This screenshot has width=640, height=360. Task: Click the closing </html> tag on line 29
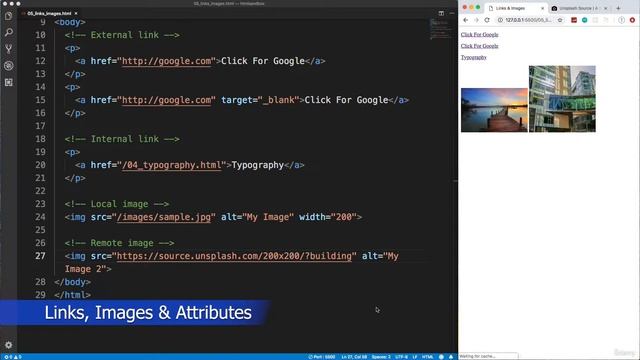pos(72,295)
